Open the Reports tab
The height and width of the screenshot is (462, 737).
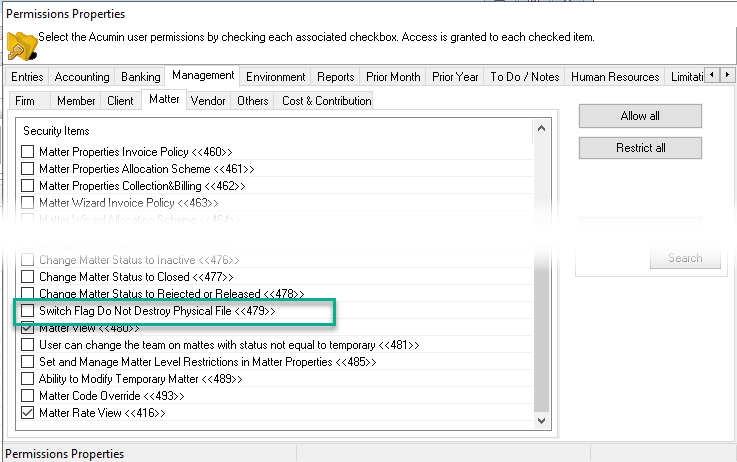click(x=336, y=77)
